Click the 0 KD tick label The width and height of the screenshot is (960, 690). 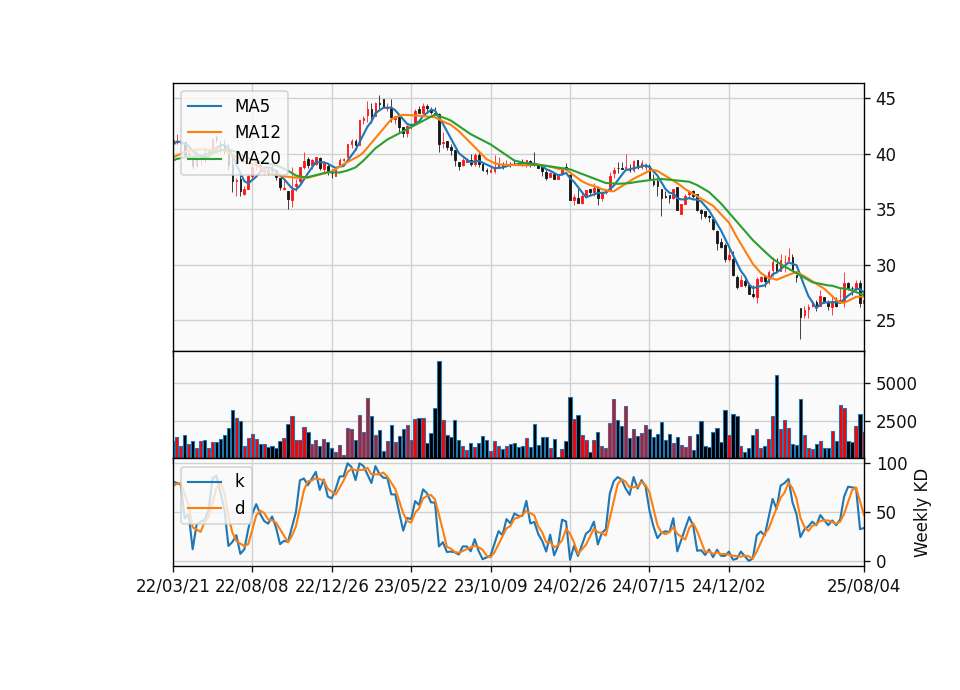click(880, 561)
